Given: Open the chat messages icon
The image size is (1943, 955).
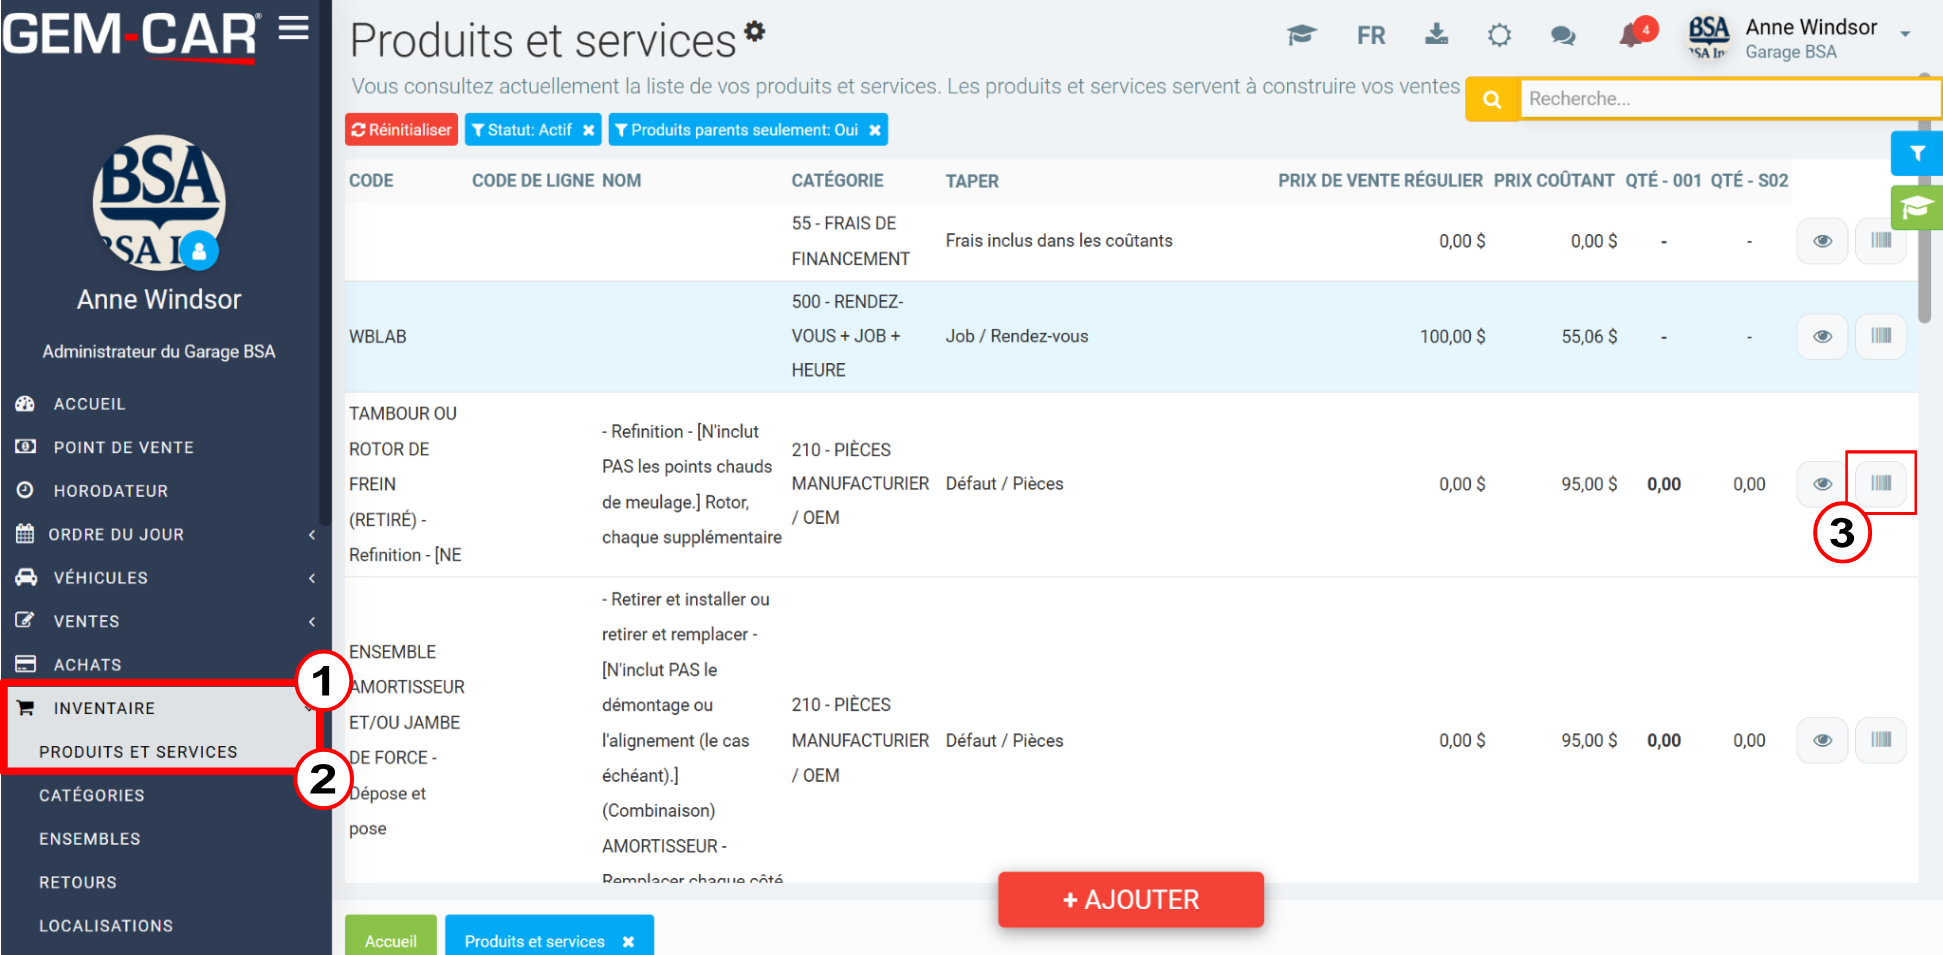Looking at the screenshot, I should click(1563, 36).
